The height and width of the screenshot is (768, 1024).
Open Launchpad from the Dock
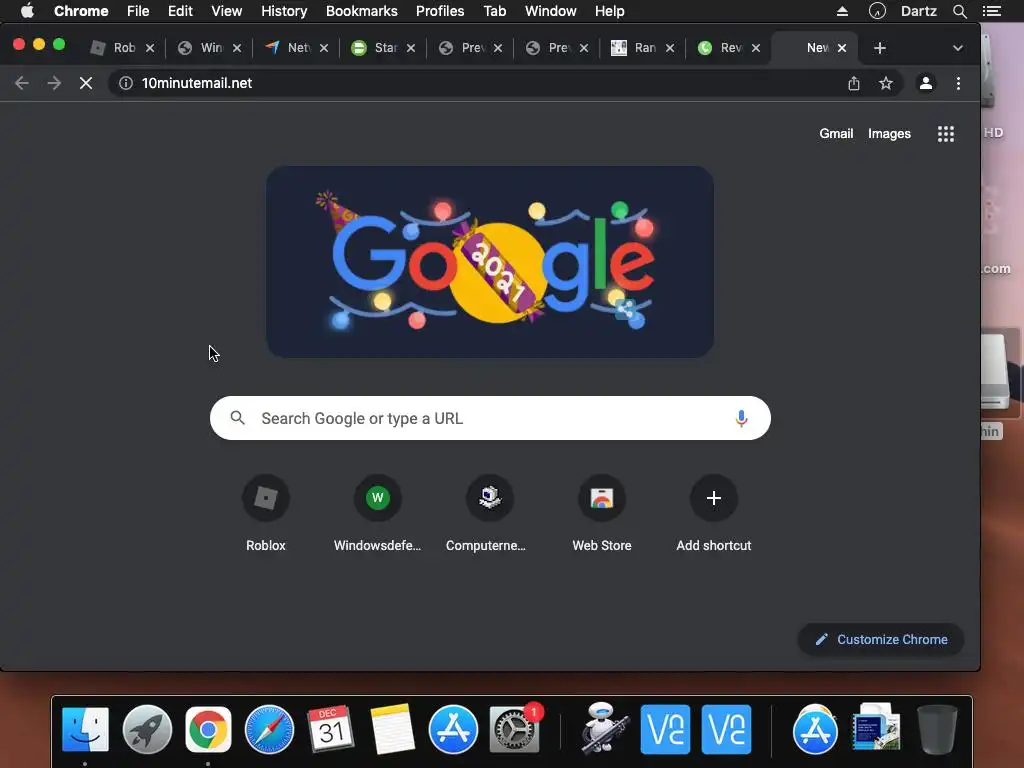tap(147, 729)
